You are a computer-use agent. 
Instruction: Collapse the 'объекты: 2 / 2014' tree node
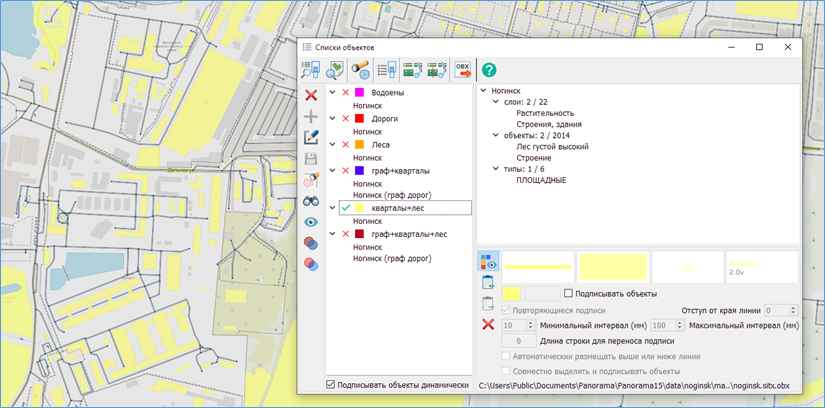[494, 135]
